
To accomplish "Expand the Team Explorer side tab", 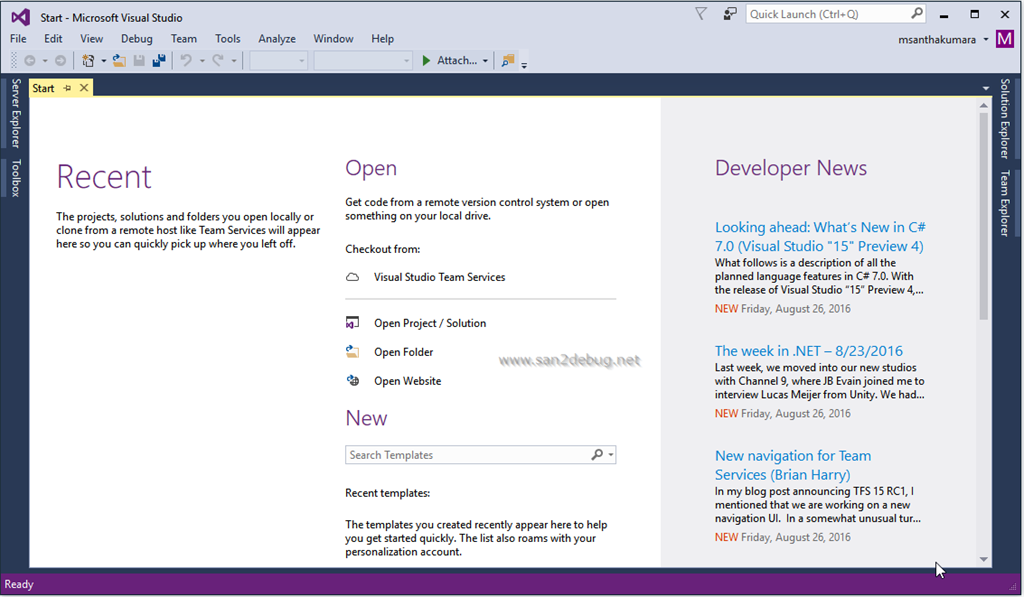I will click(1005, 203).
